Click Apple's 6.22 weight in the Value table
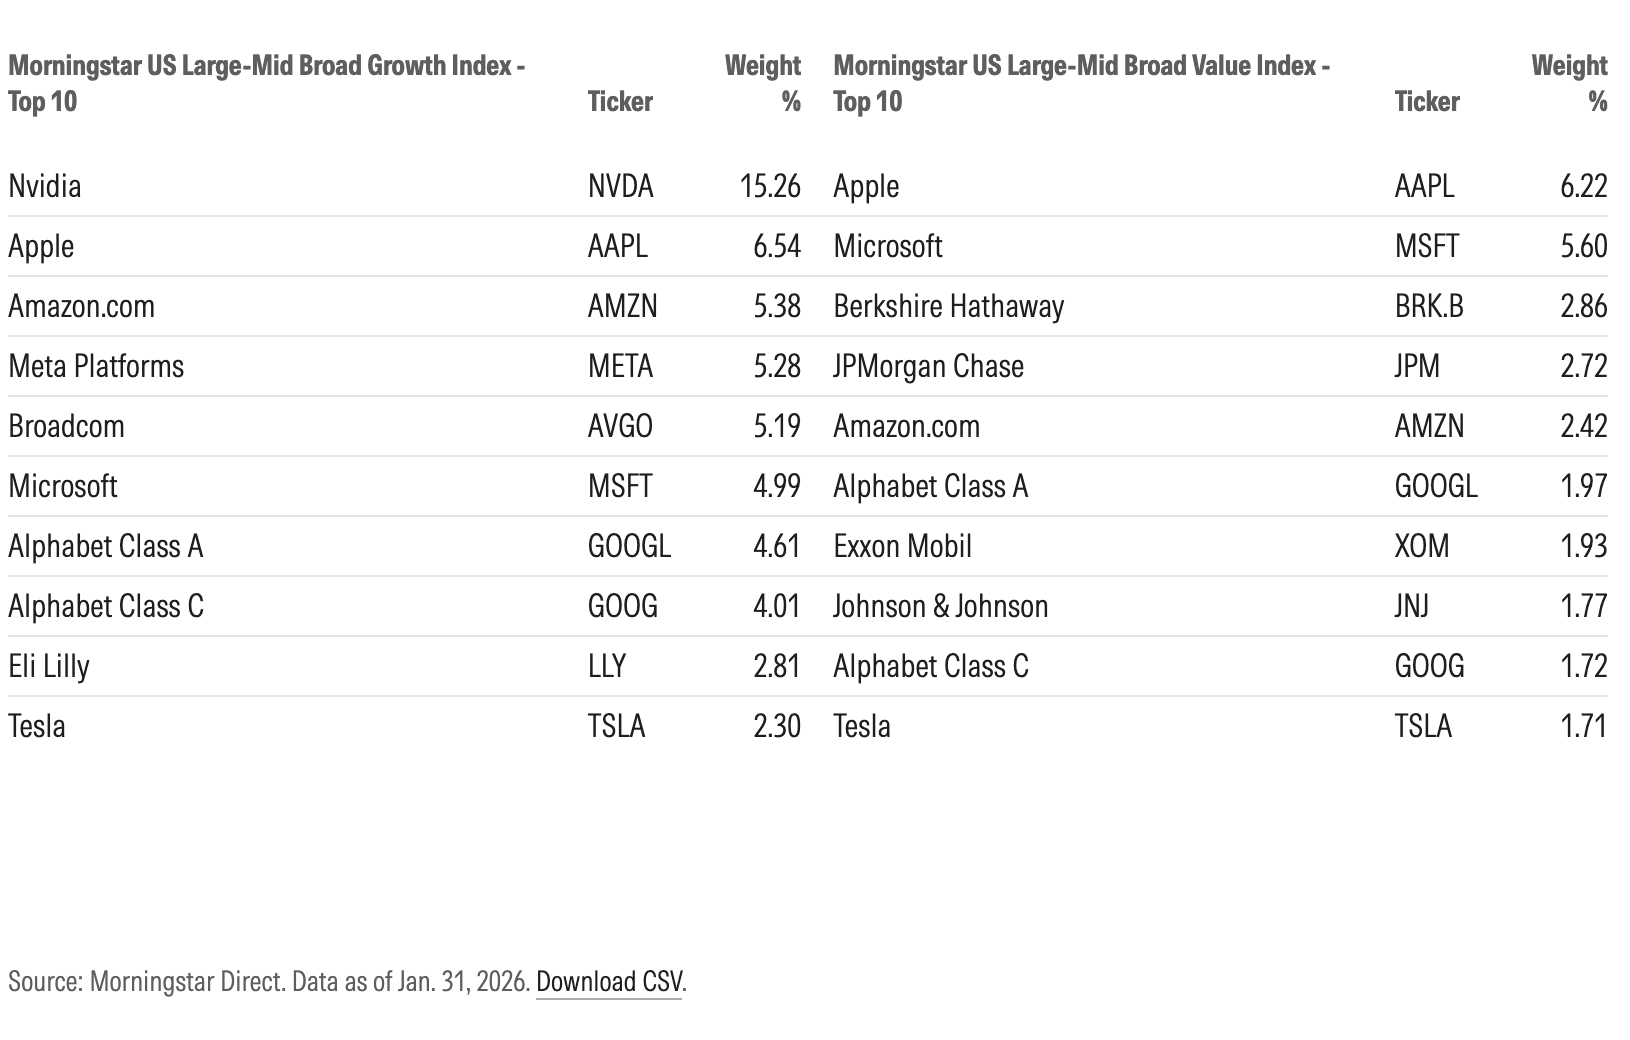This screenshot has width=1630, height=1040. coord(1583,186)
